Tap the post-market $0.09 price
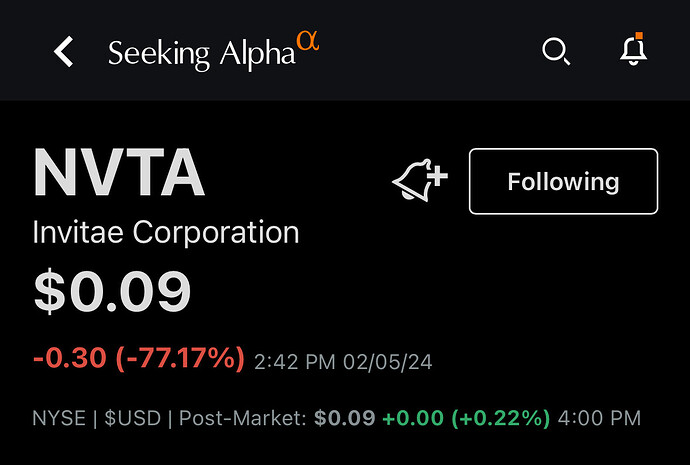Viewport: 690px width, 465px height. pyautogui.click(x=345, y=418)
